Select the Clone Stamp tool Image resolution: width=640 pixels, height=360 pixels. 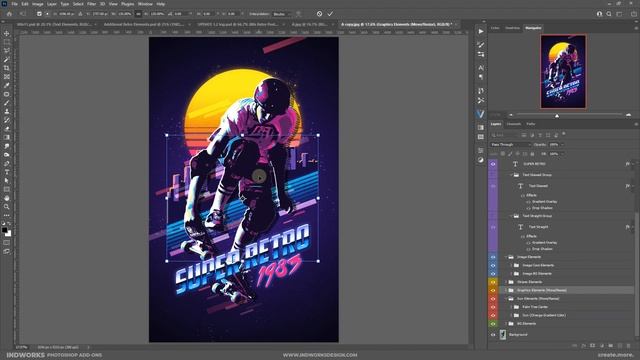click(7, 111)
